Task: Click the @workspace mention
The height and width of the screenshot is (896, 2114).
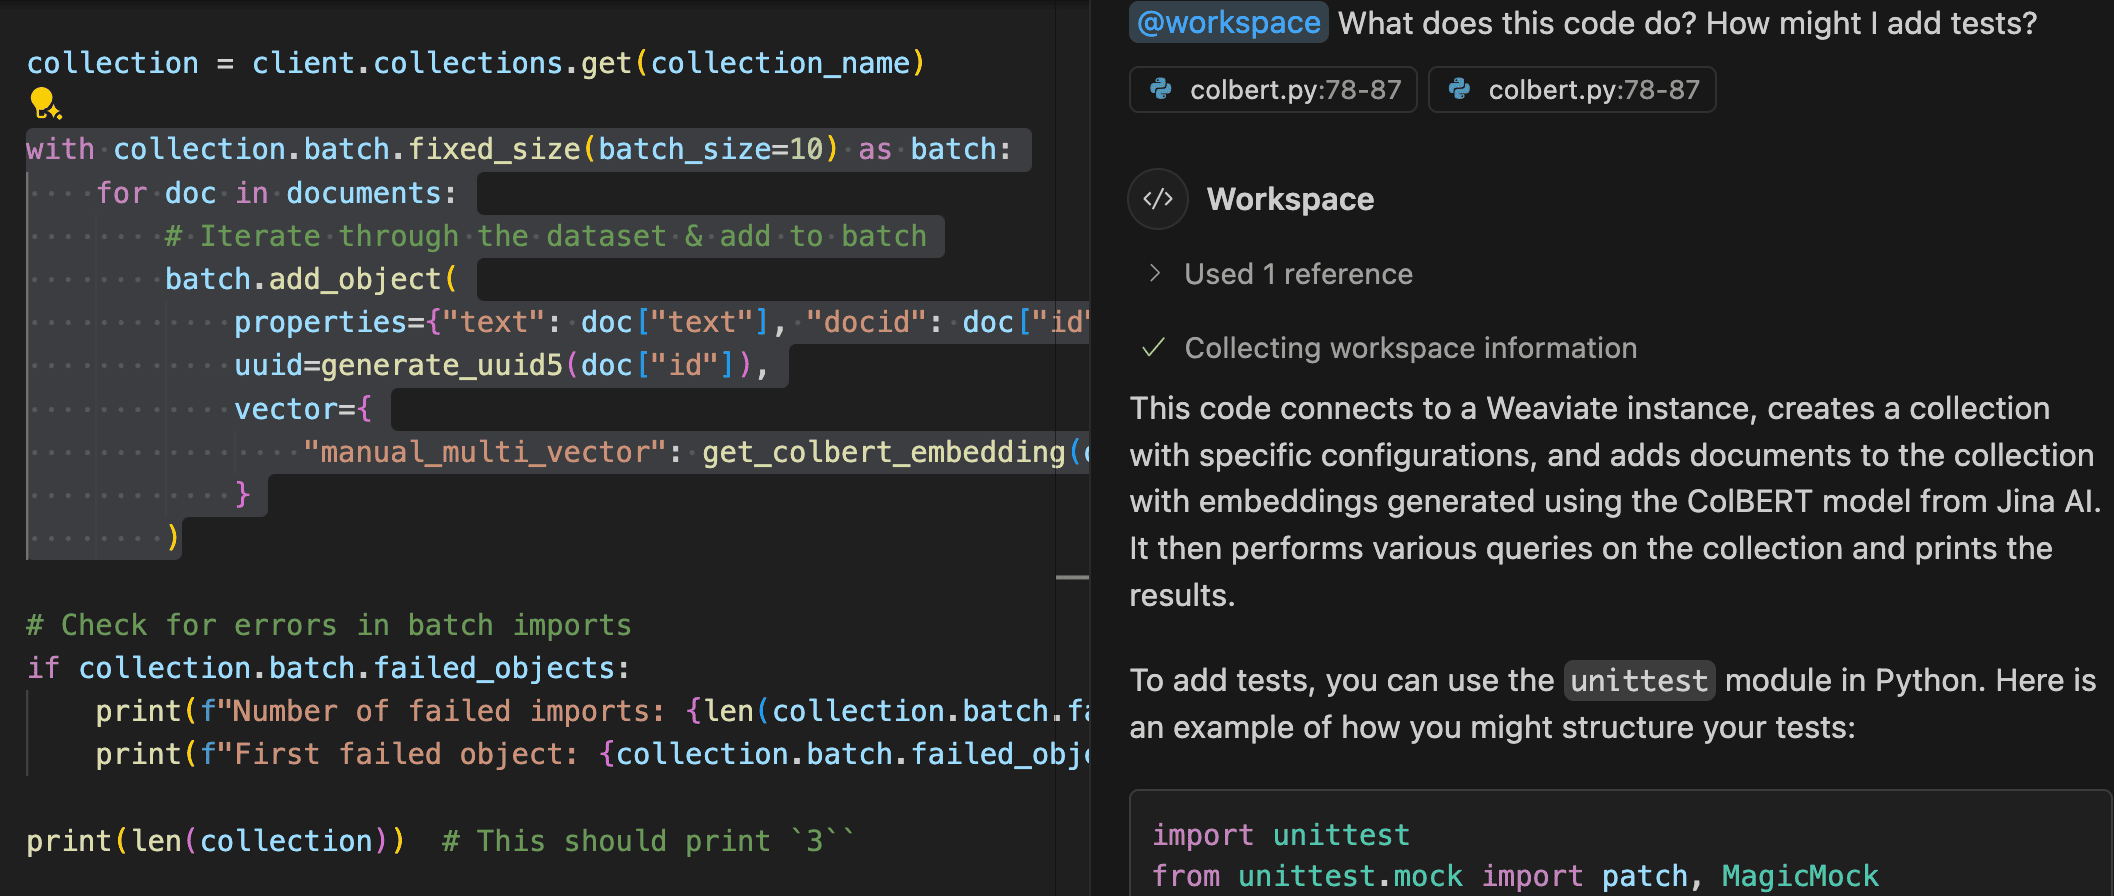Action: coord(1228,22)
